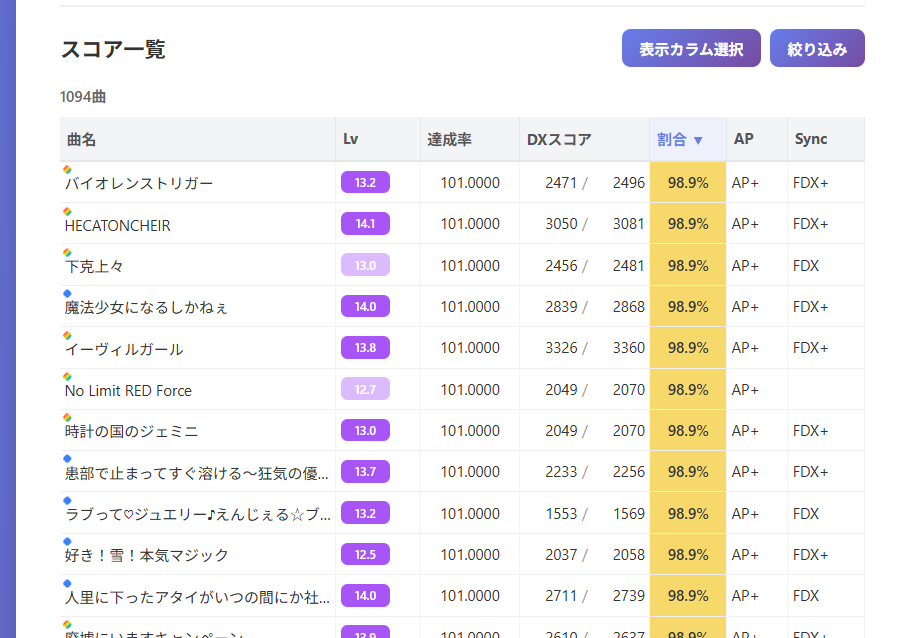Click 101.0000 achievement for 魔法少女になるしかねぇ
This screenshot has width=903, height=638.
pyautogui.click(x=470, y=306)
